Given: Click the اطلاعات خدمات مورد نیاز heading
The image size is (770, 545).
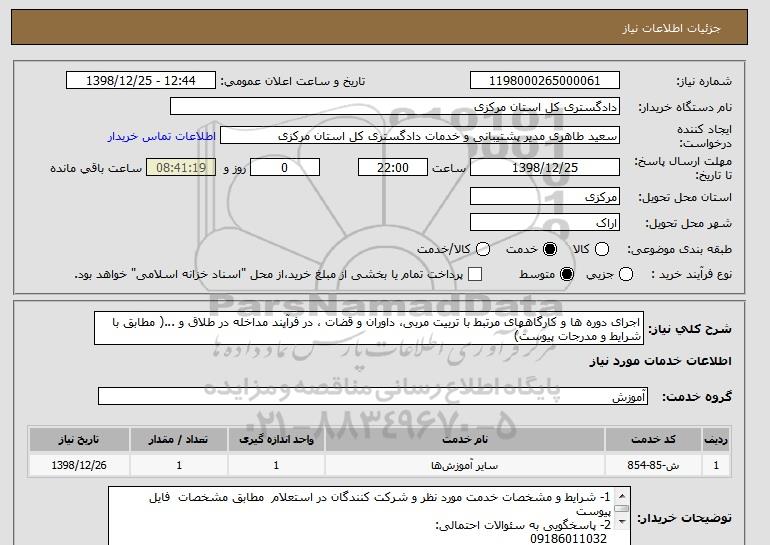Looking at the screenshot, I should click(660, 361).
